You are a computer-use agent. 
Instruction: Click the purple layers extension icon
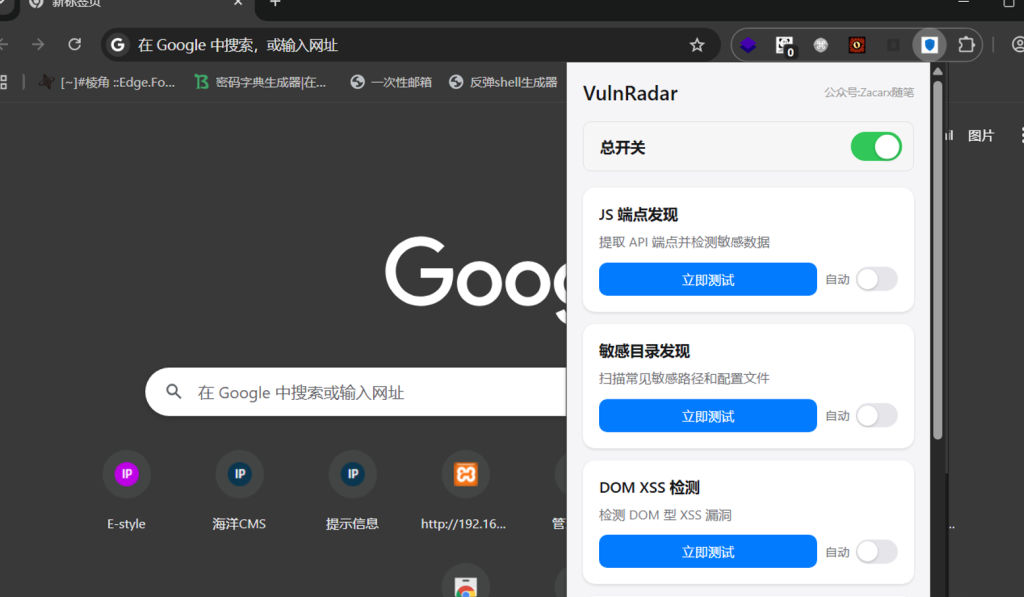(749, 44)
